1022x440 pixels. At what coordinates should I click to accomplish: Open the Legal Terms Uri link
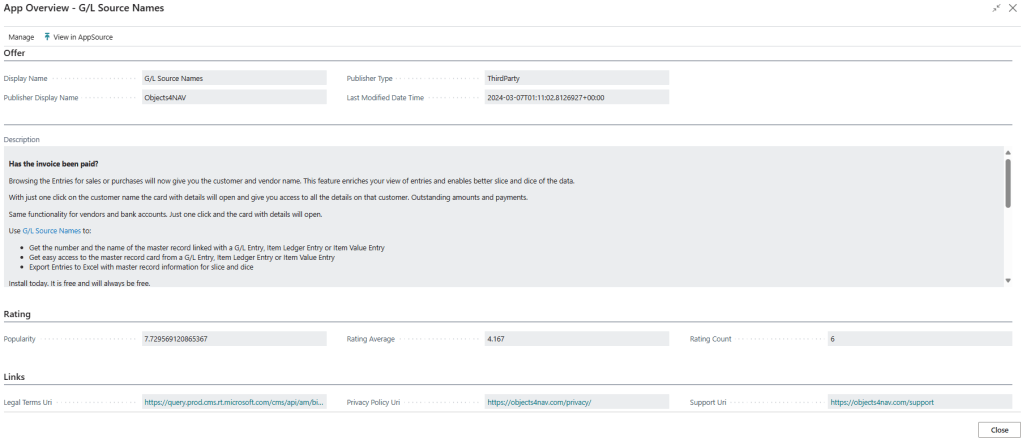pos(234,402)
